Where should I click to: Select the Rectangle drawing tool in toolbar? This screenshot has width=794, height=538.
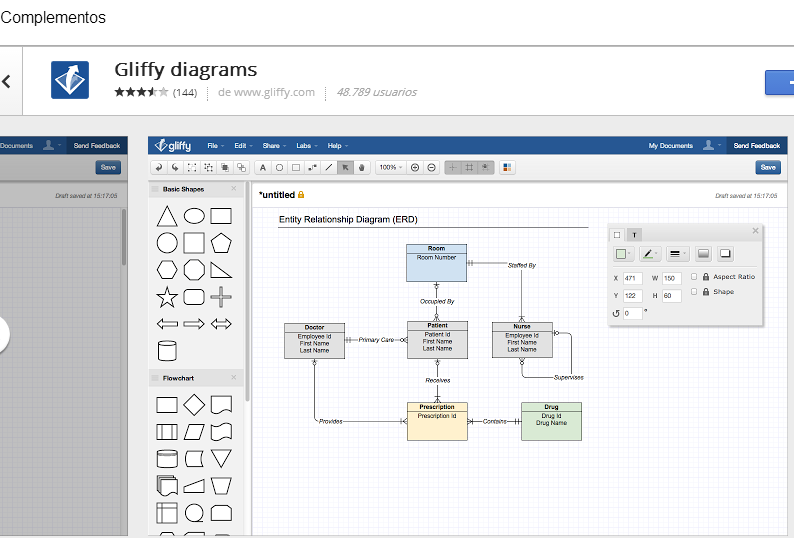pos(296,167)
